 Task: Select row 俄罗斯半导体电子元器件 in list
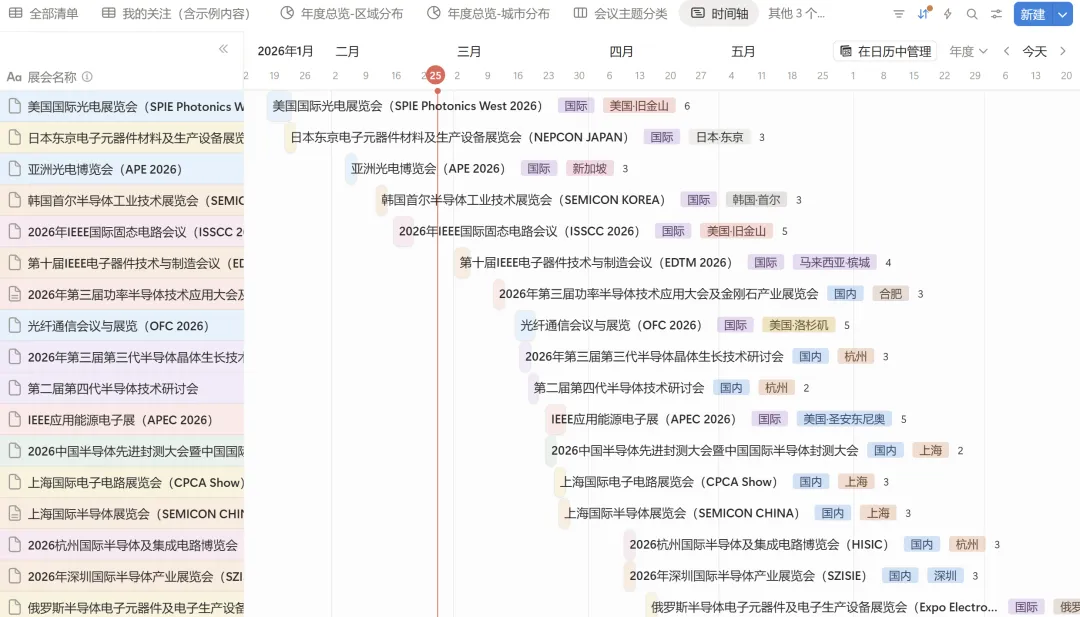(122, 607)
